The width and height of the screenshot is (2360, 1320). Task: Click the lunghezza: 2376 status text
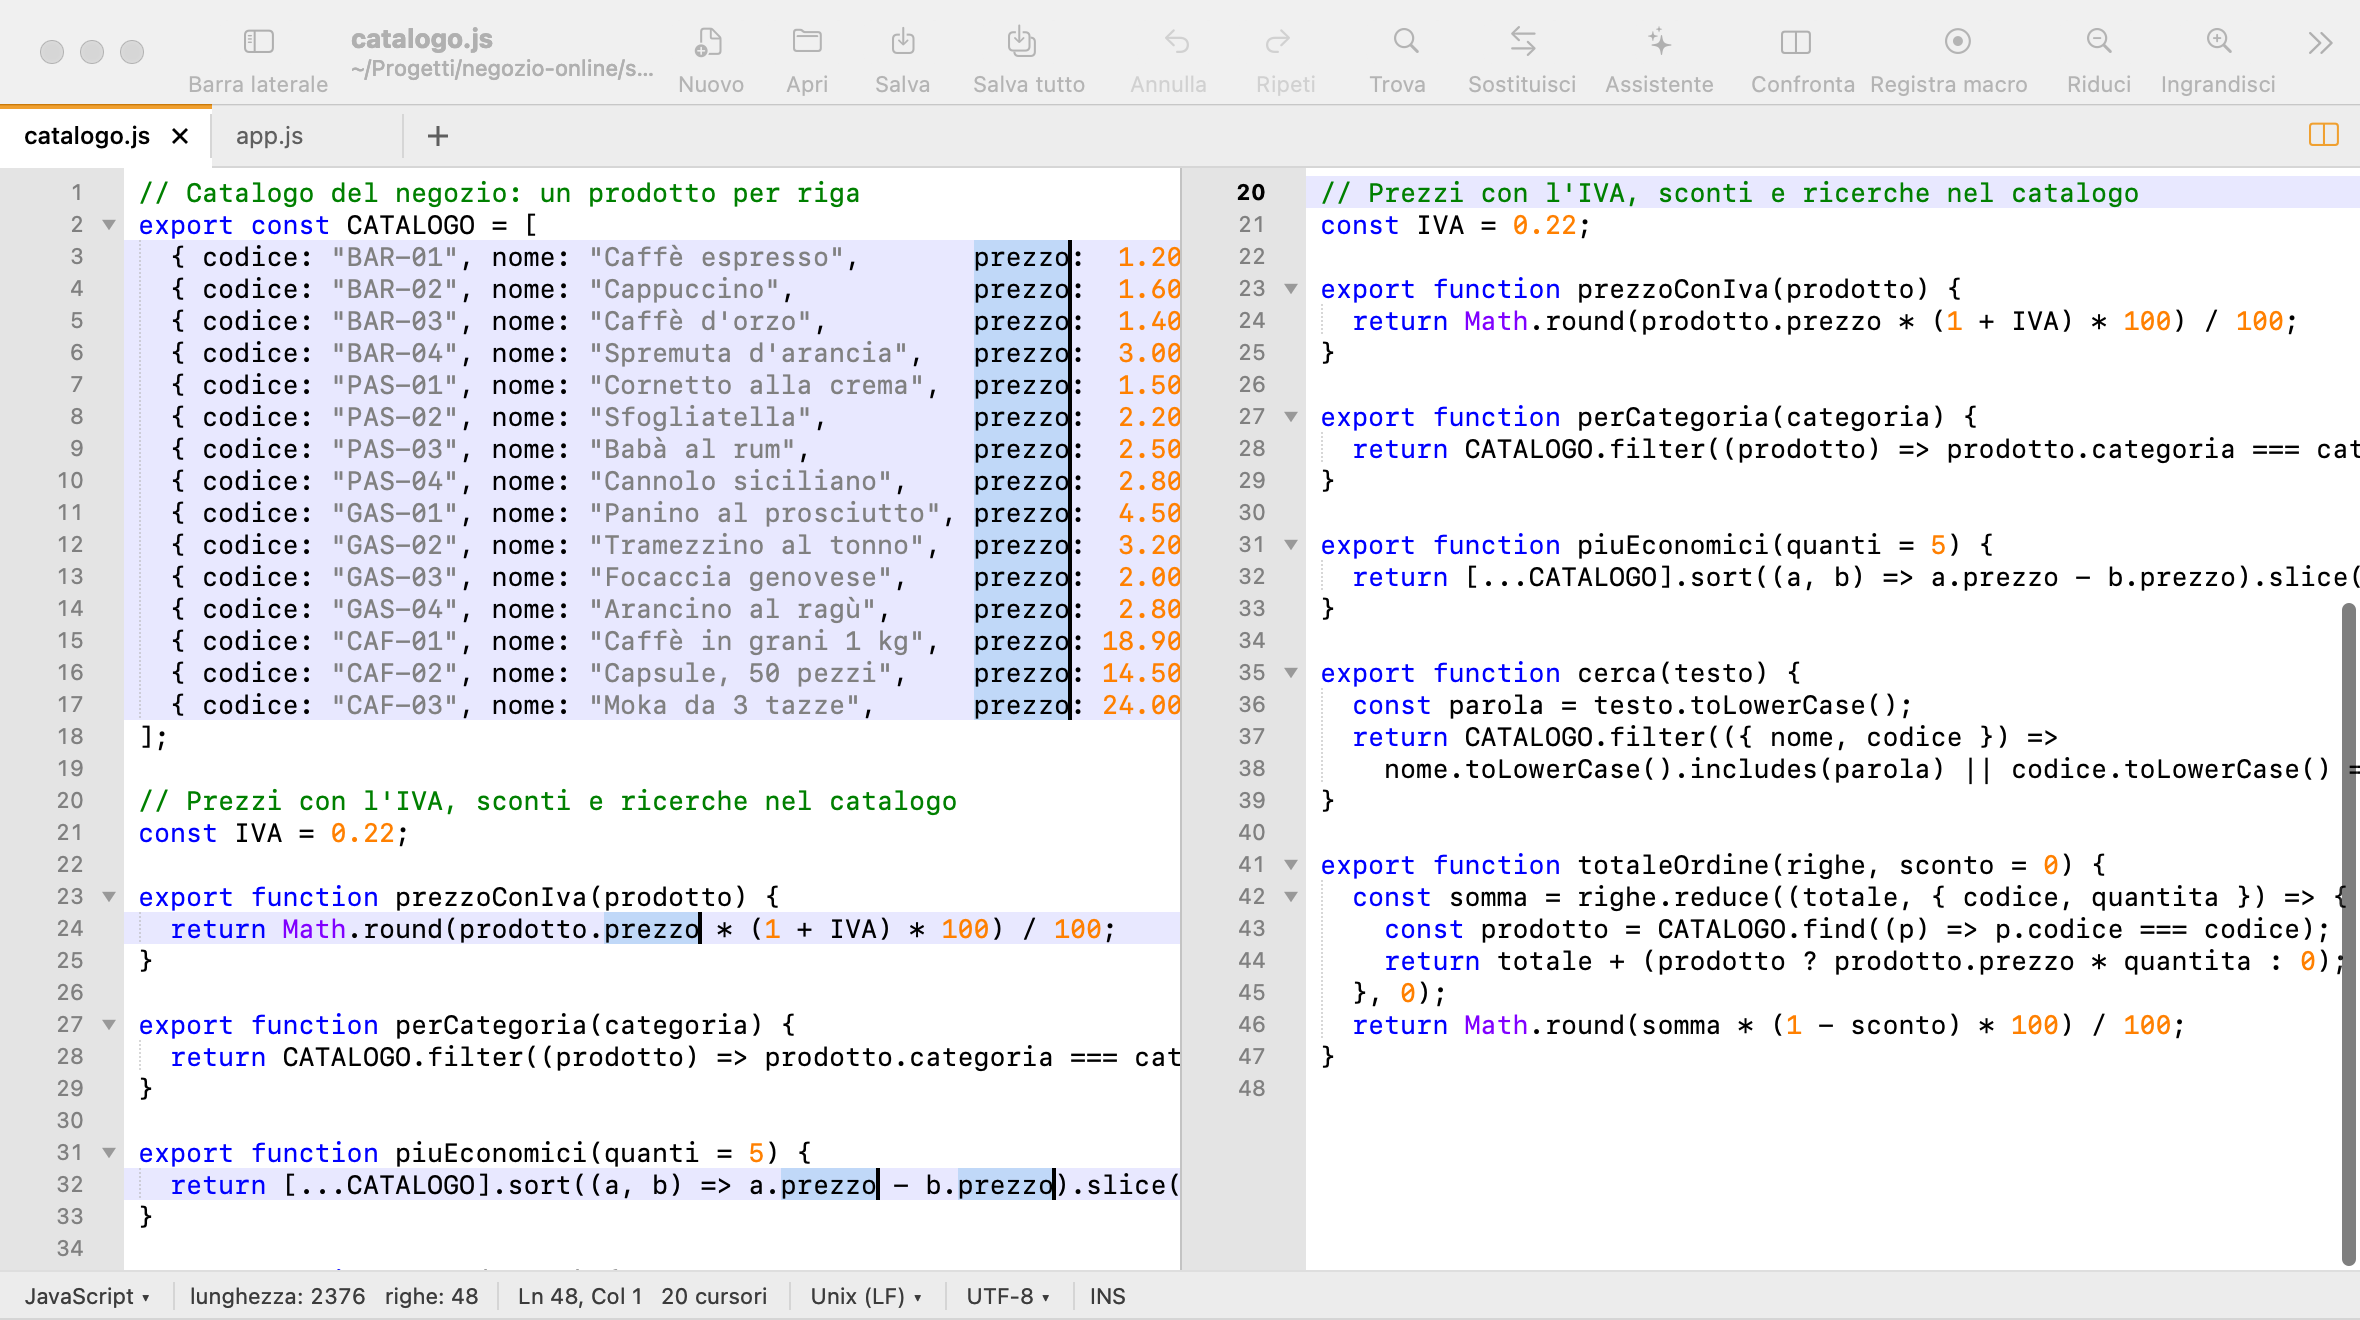pos(277,1296)
